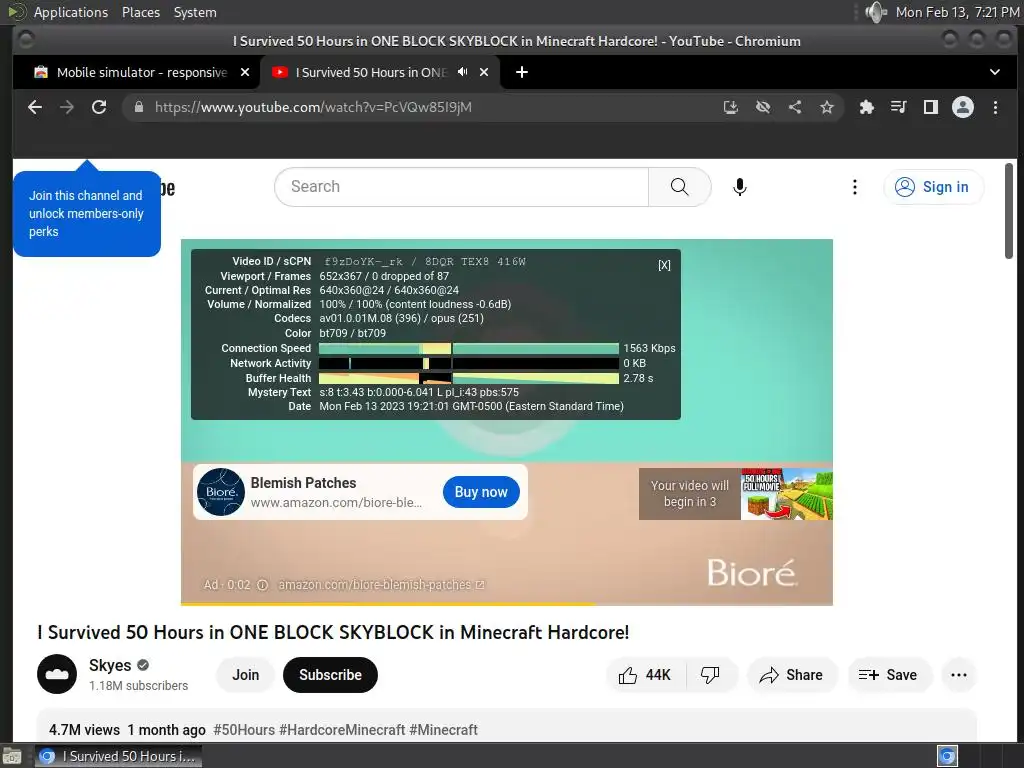The height and width of the screenshot is (768, 1024).
Task: Click the yellow ad progress bar
Action: [388, 603]
